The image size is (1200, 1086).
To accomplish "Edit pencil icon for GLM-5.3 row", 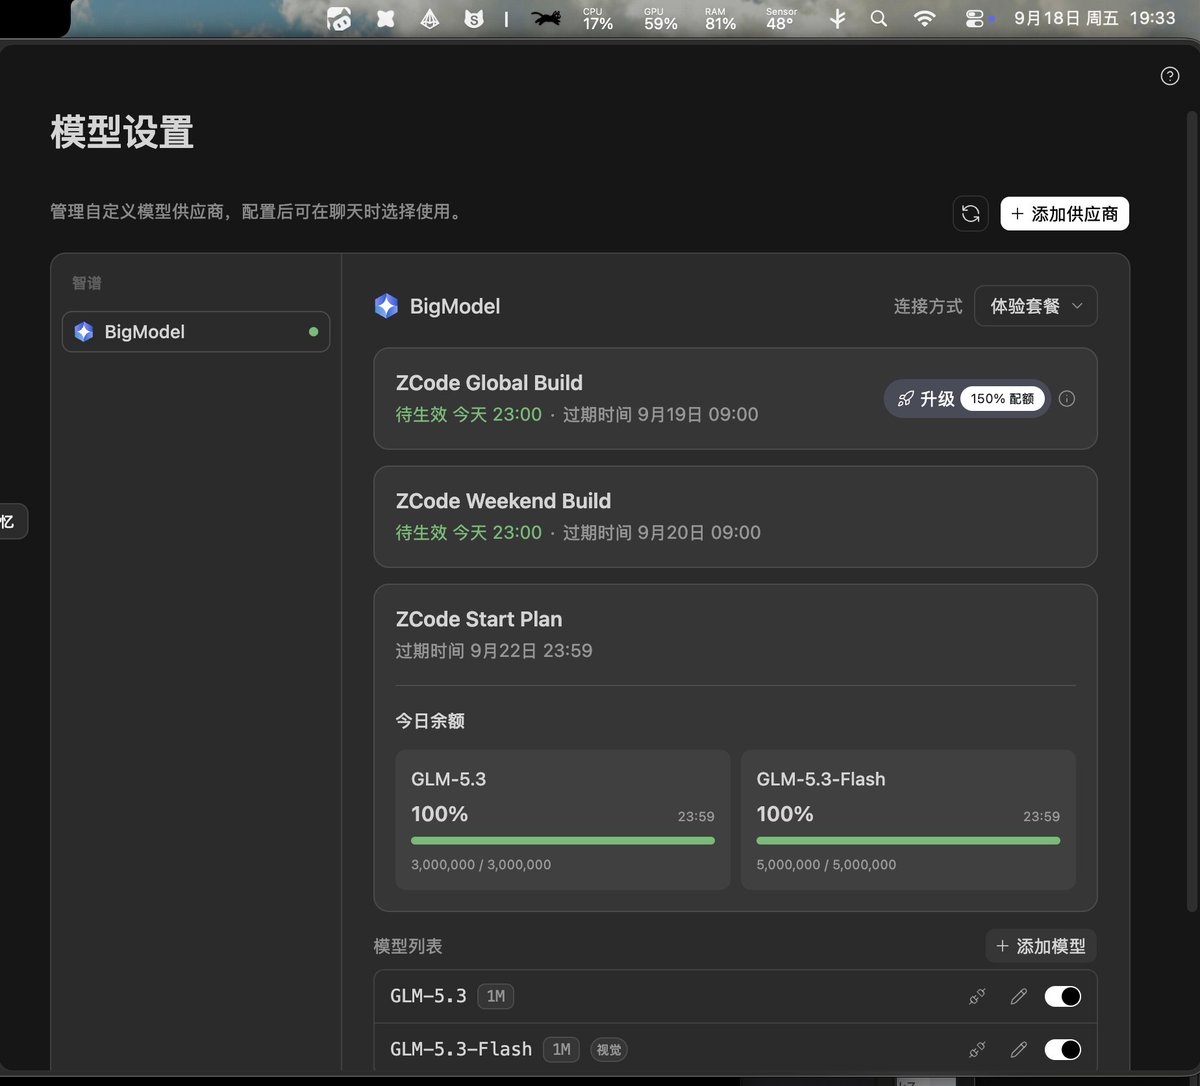I will point(1018,996).
